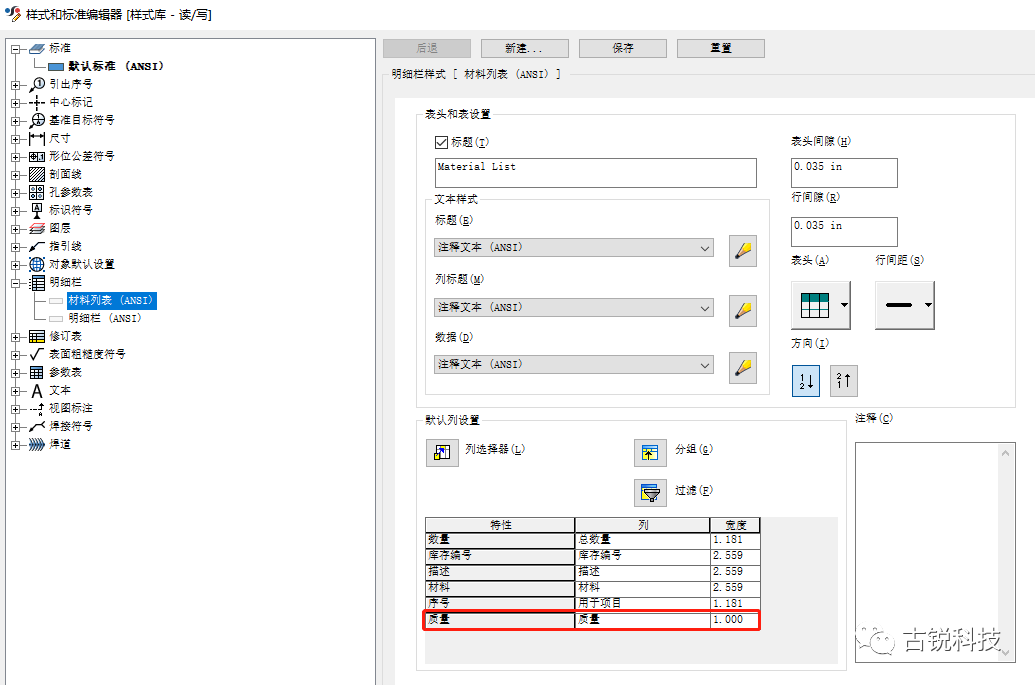This screenshot has width=1035, height=685.
Task: Click the 孔参数表 hole table icon
Action: (37, 192)
